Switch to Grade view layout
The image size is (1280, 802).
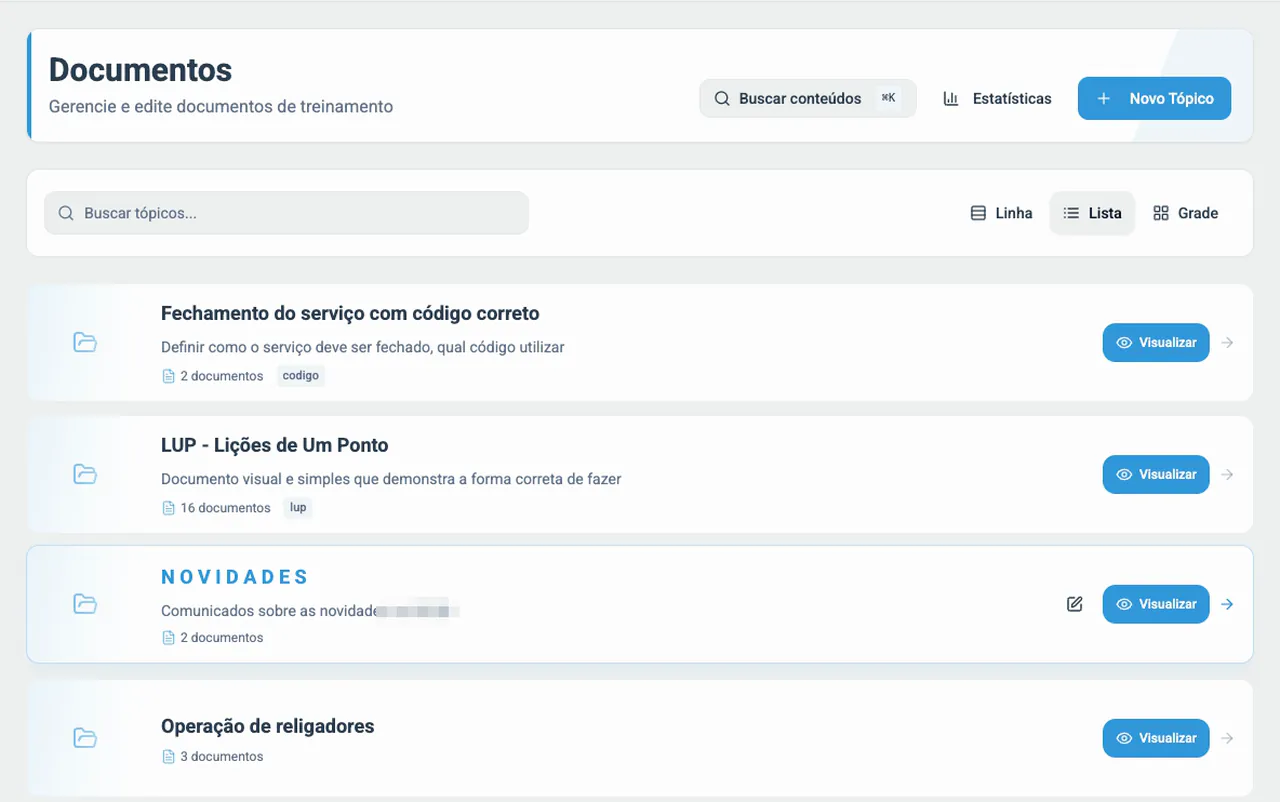[1185, 213]
